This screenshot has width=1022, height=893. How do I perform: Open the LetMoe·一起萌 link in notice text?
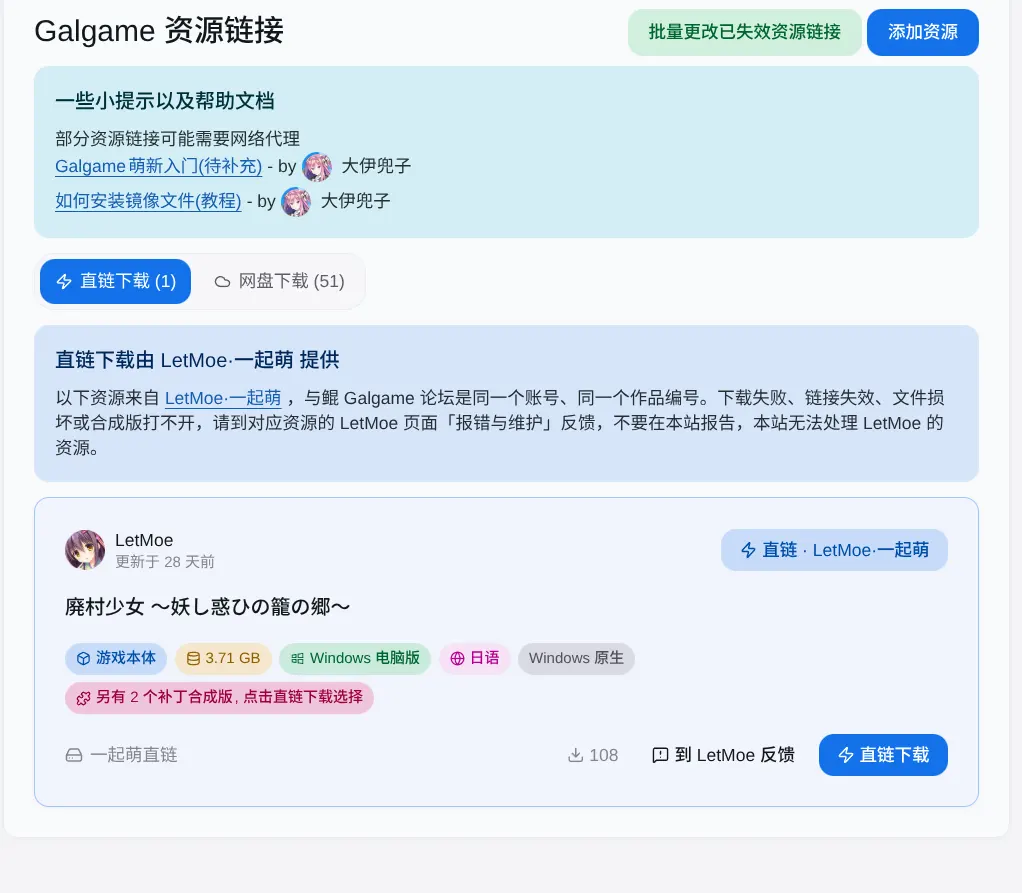click(x=223, y=398)
